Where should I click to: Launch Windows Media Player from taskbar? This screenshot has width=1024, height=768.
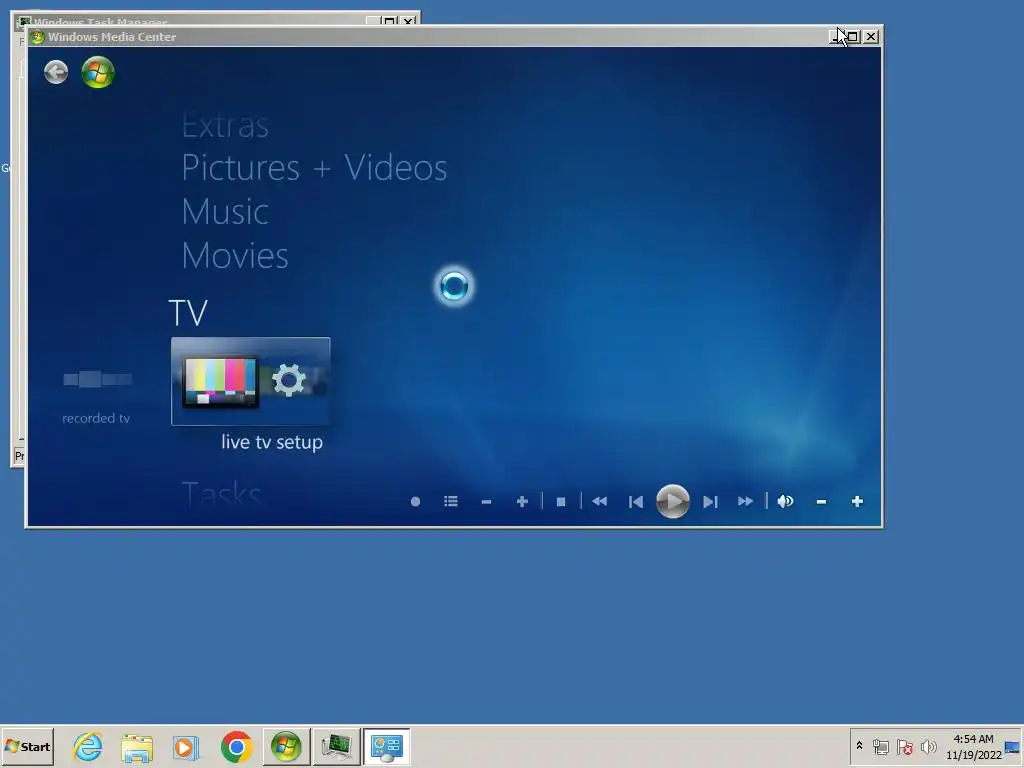tap(186, 746)
